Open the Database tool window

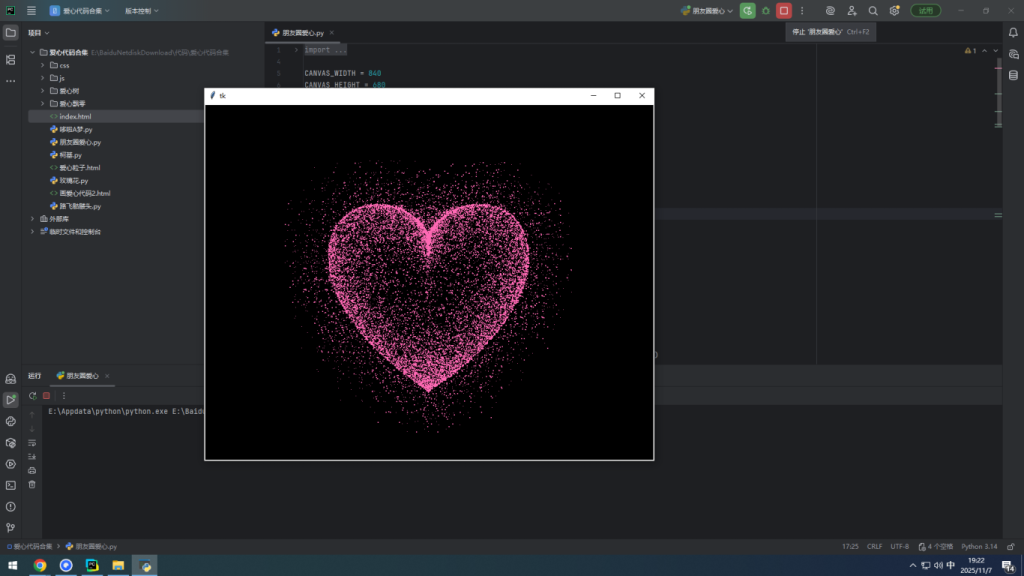(x=1013, y=73)
